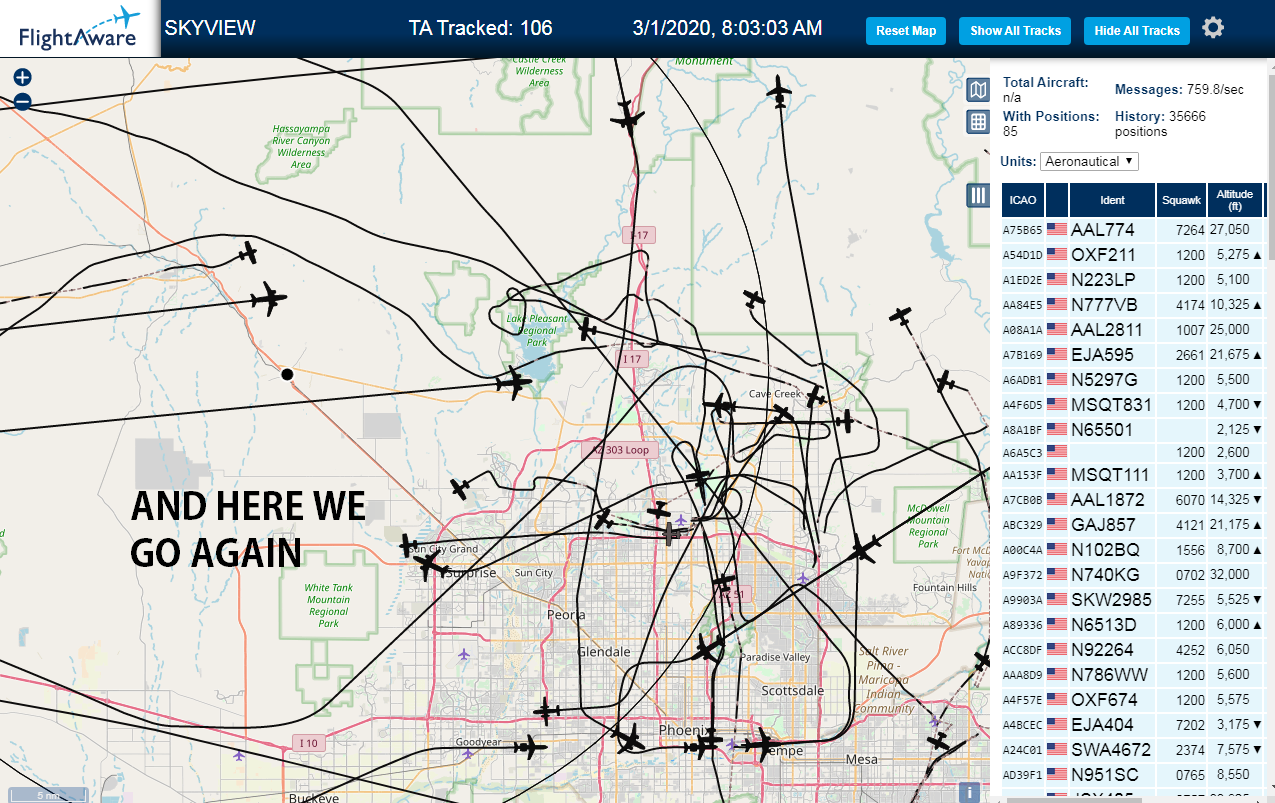Select the AAL774 flight row

[1132, 230]
